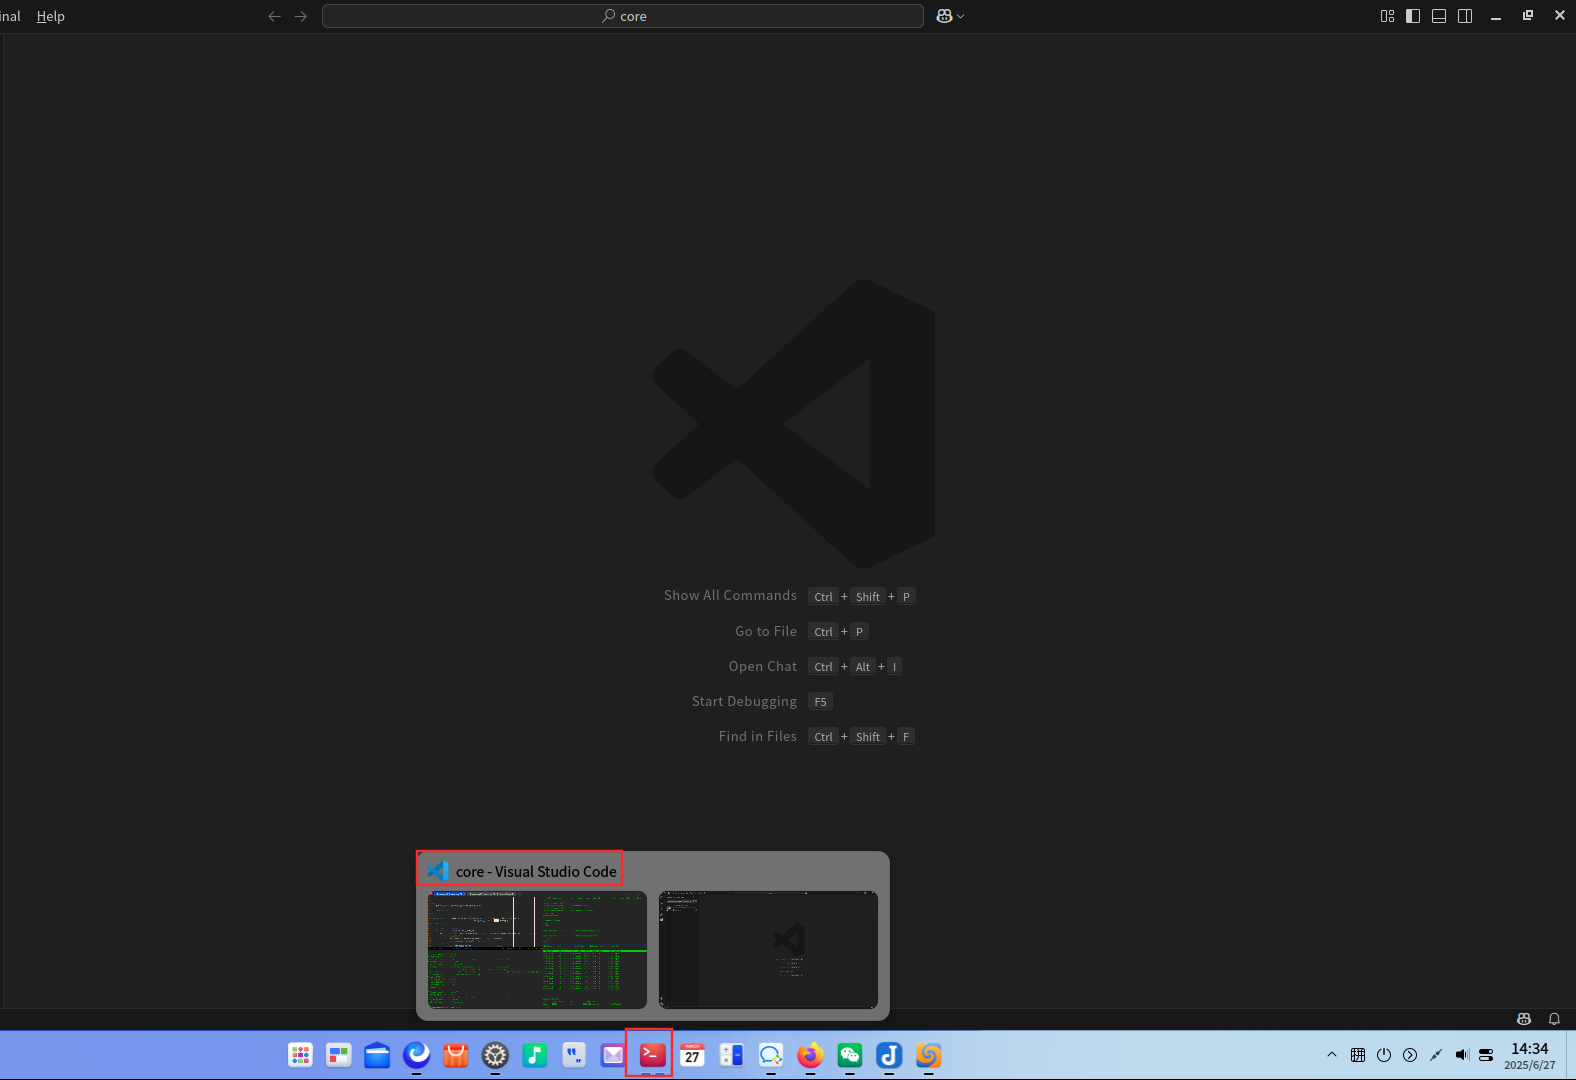This screenshot has height=1080, width=1576.
Task: Click the Customize Layout icon
Action: pyautogui.click(x=1387, y=16)
